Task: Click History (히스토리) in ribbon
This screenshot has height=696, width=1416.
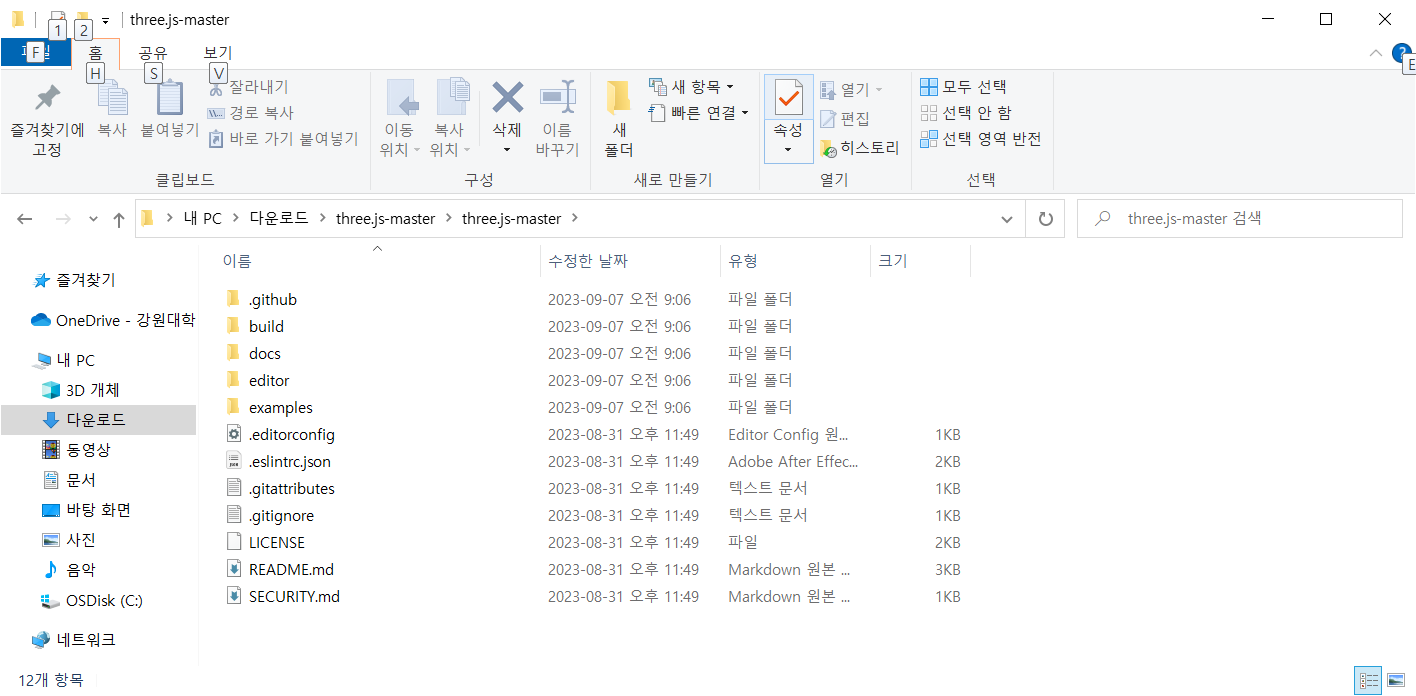Action: (x=860, y=148)
